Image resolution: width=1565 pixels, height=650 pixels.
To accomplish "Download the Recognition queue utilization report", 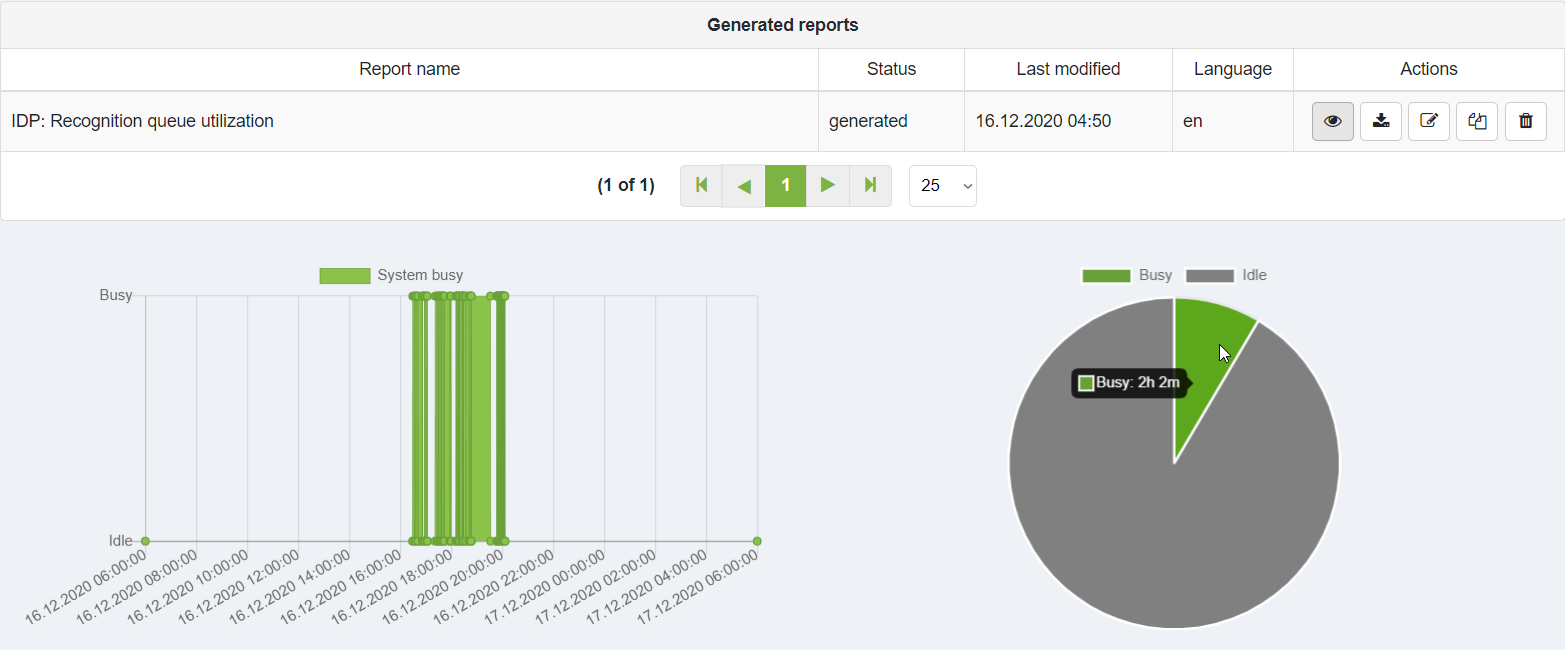I will (1380, 122).
